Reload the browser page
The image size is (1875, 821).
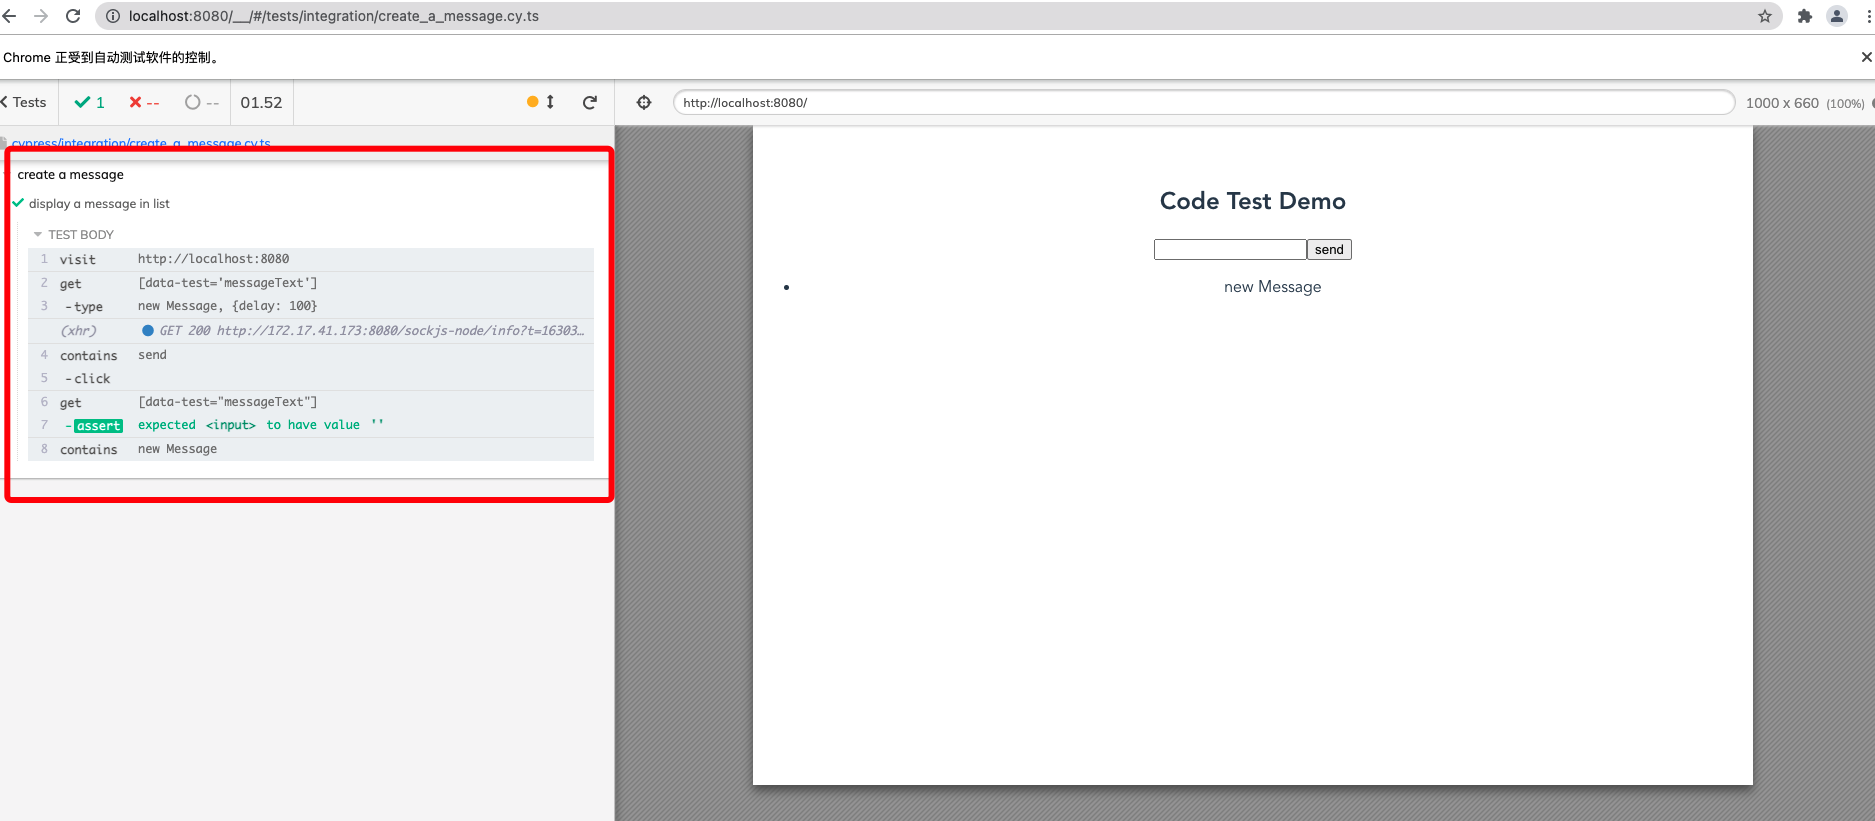click(x=73, y=16)
